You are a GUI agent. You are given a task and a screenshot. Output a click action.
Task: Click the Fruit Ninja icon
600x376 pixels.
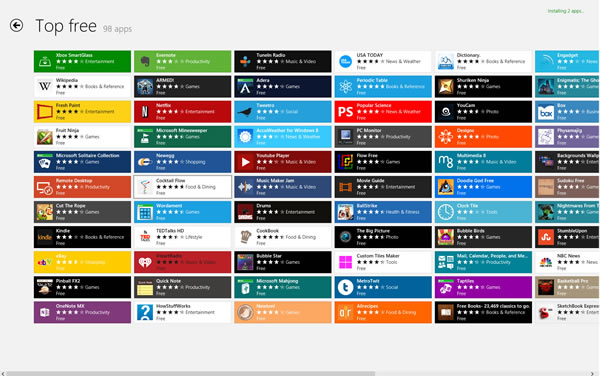click(45, 137)
